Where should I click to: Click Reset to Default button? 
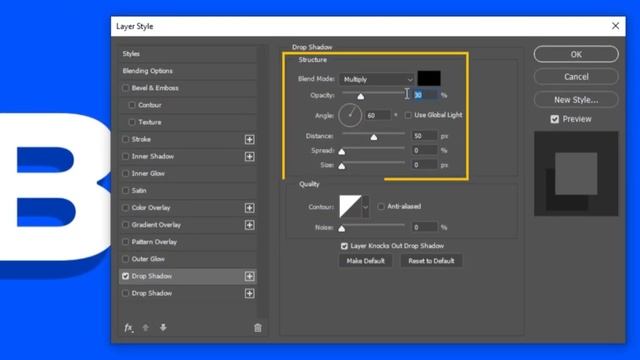pos(431,261)
